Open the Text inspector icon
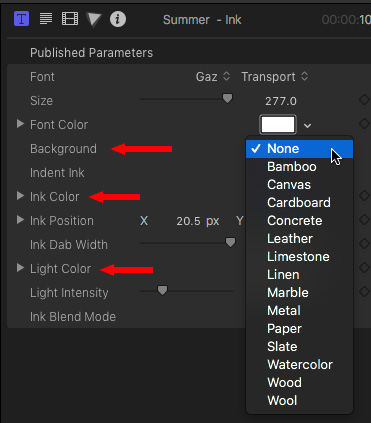The image size is (371, 423). (x=46, y=19)
